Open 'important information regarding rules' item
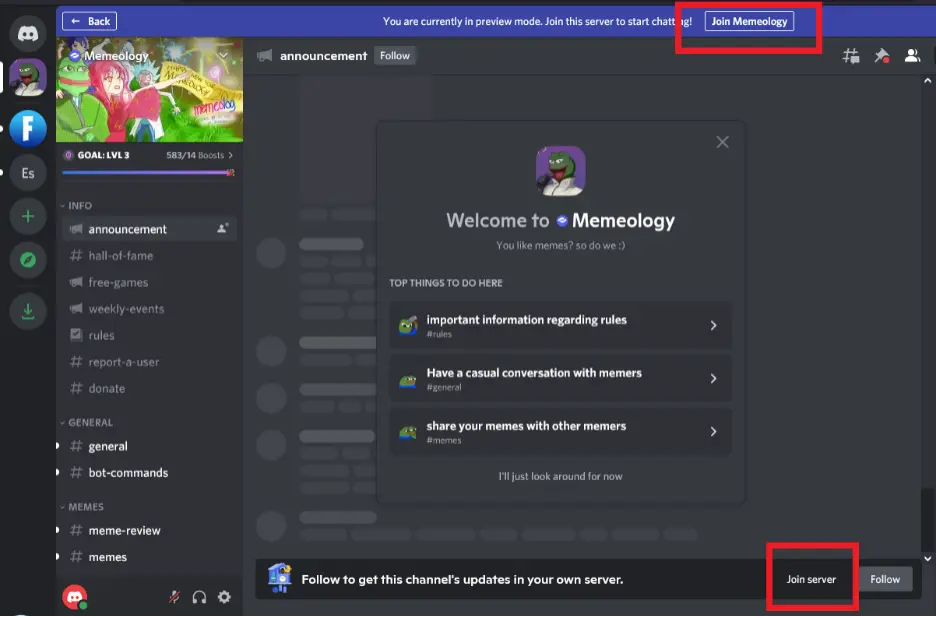This screenshot has height=618, width=936. 560,325
